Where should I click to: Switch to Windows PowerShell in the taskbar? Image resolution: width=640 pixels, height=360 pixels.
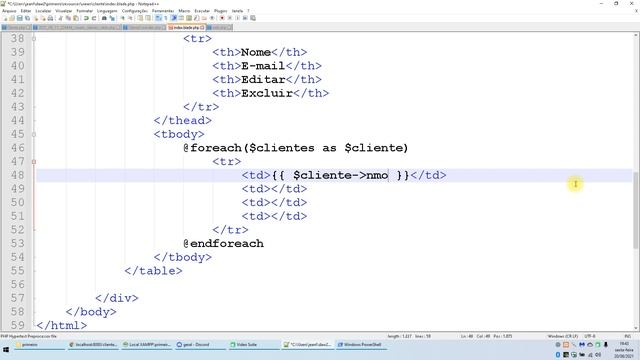[x=361, y=345]
